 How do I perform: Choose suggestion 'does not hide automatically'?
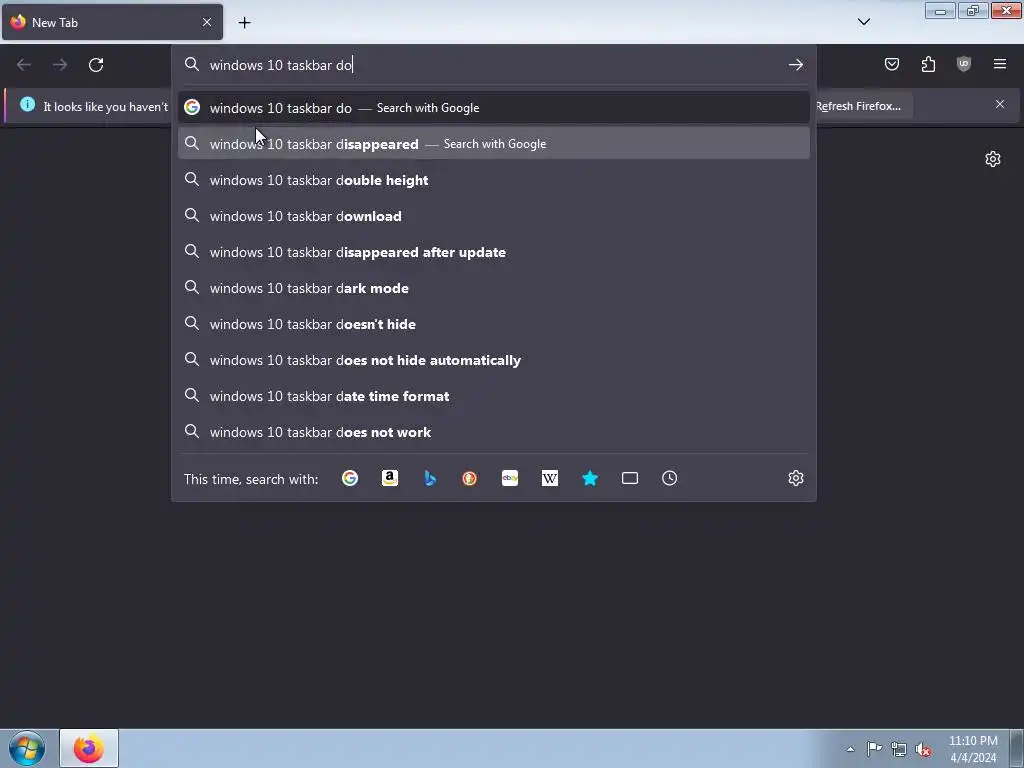(x=494, y=360)
